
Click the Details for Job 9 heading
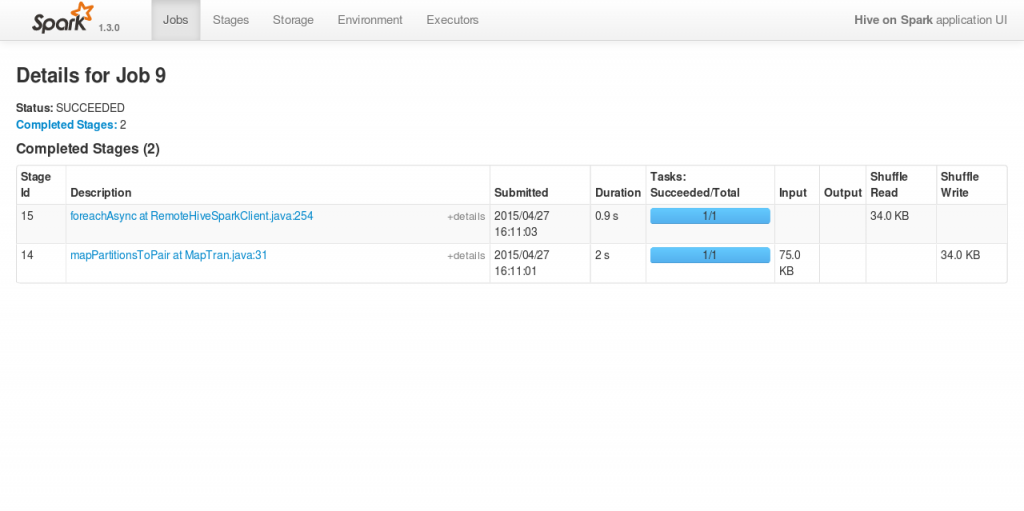[91, 76]
